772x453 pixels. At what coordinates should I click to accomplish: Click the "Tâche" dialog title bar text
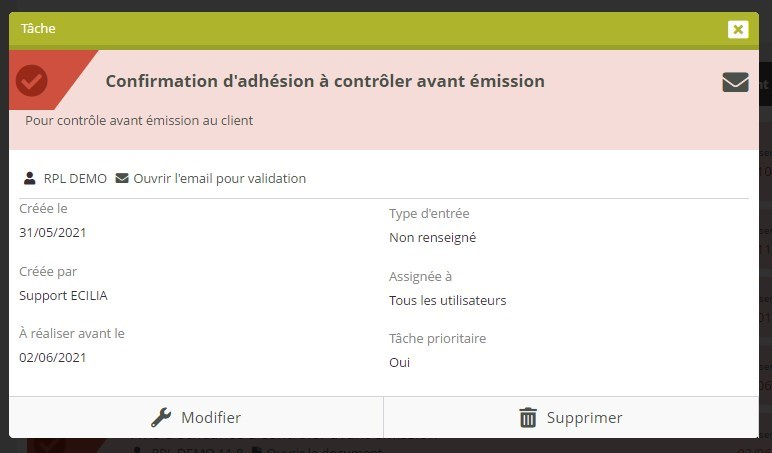click(x=38, y=29)
